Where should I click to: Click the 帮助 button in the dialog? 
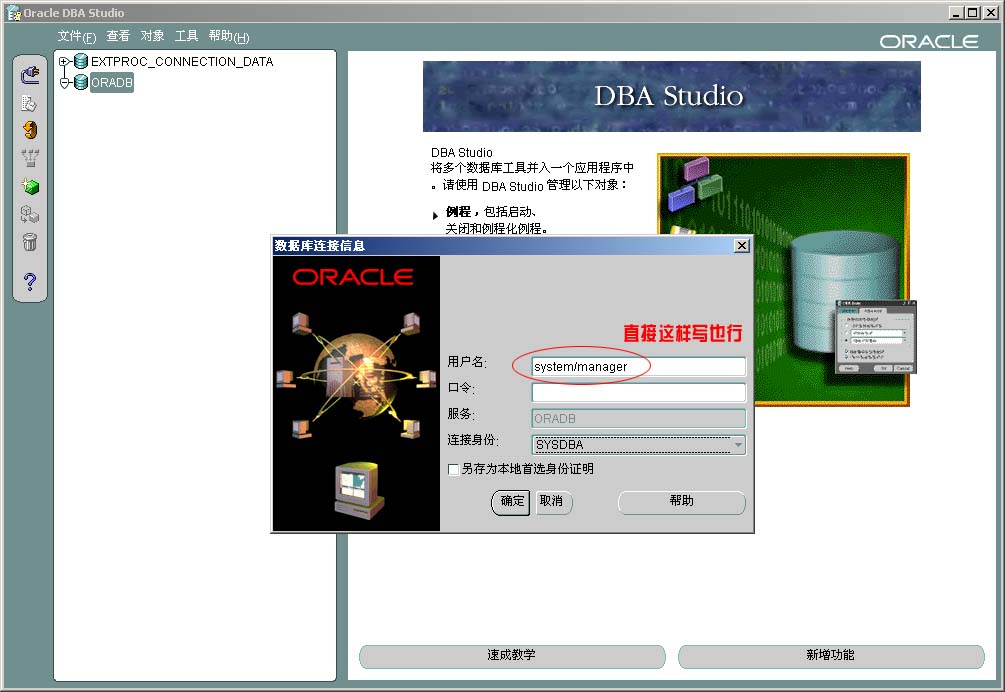681,502
